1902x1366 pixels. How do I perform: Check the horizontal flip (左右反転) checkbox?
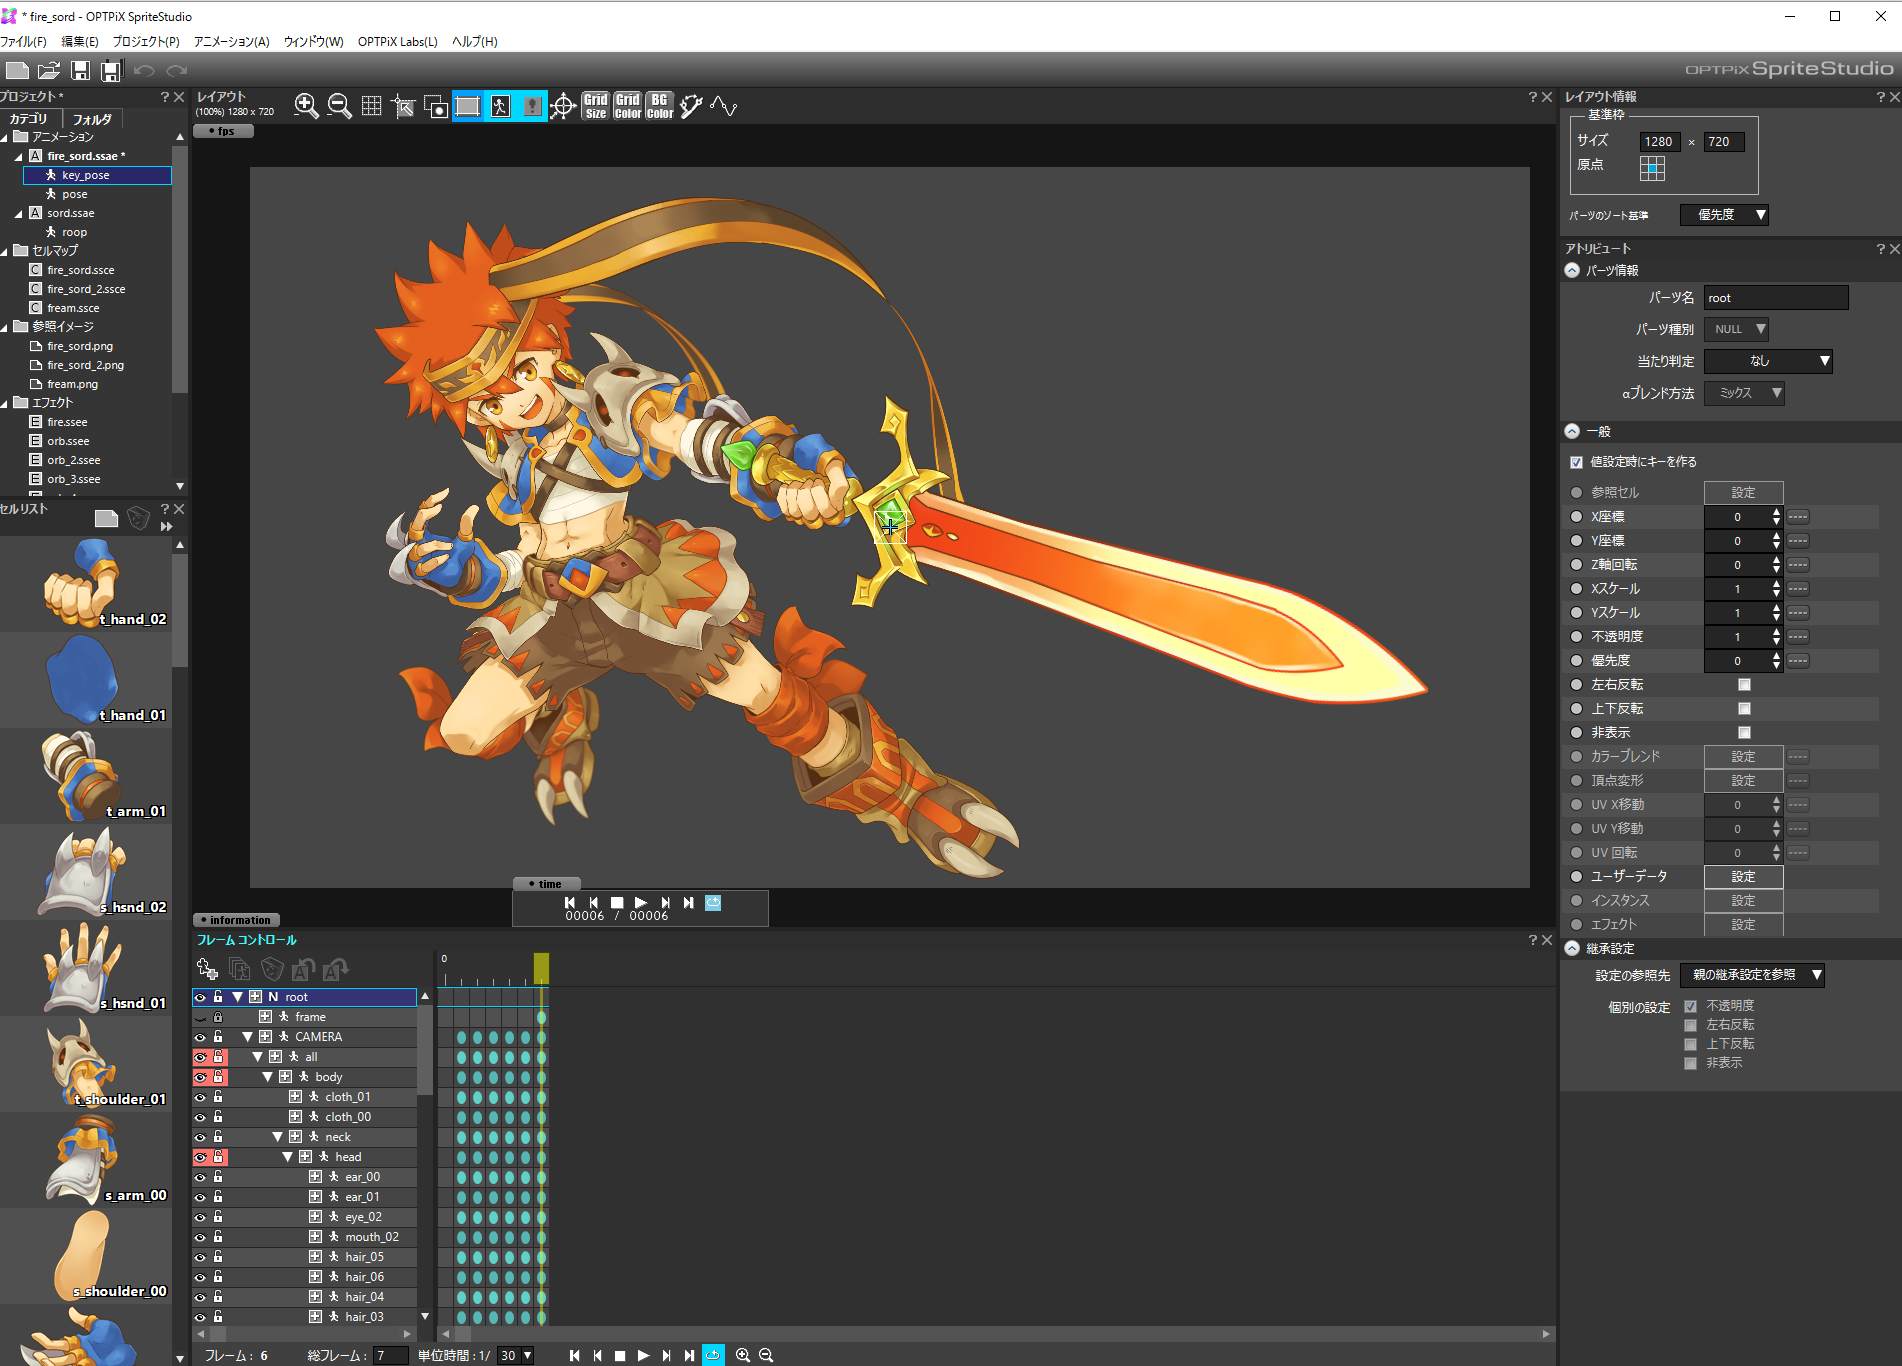(x=1744, y=685)
